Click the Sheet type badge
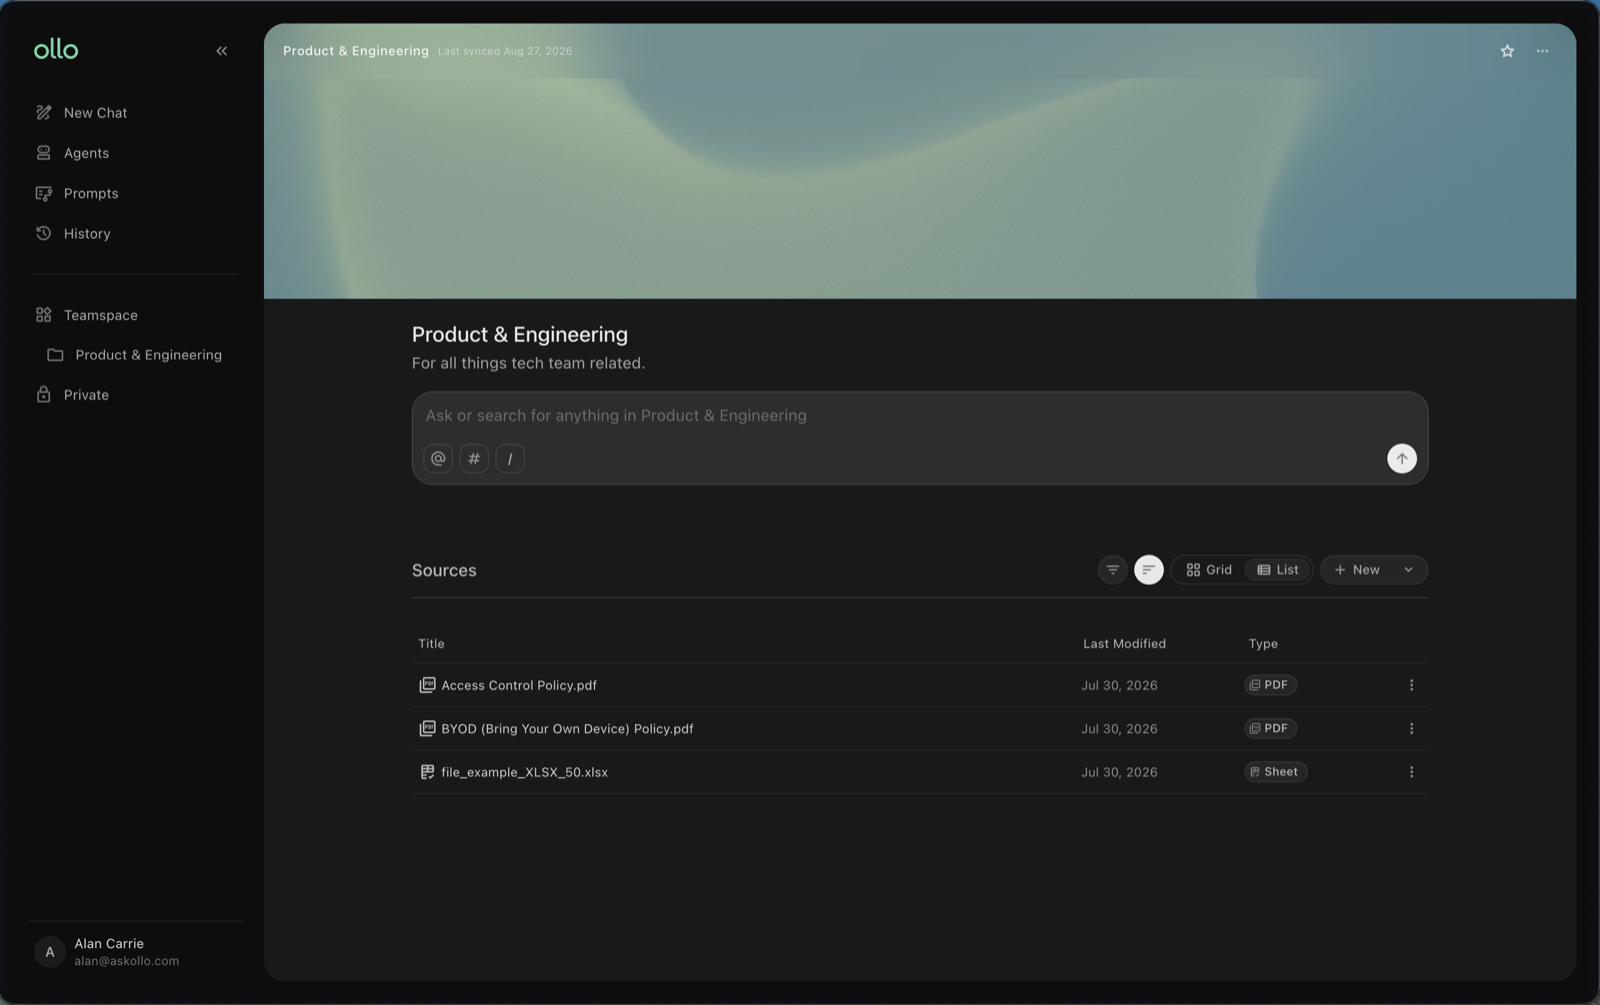Viewport: 1600px width, 1005px height. coord(1275,772)
